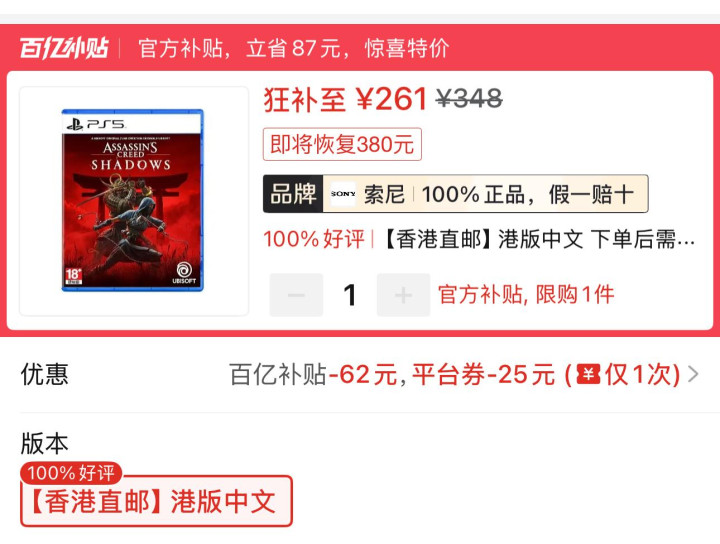
Task: Click the 狂补至 ¥261 price
Action: tap(346, 99)
